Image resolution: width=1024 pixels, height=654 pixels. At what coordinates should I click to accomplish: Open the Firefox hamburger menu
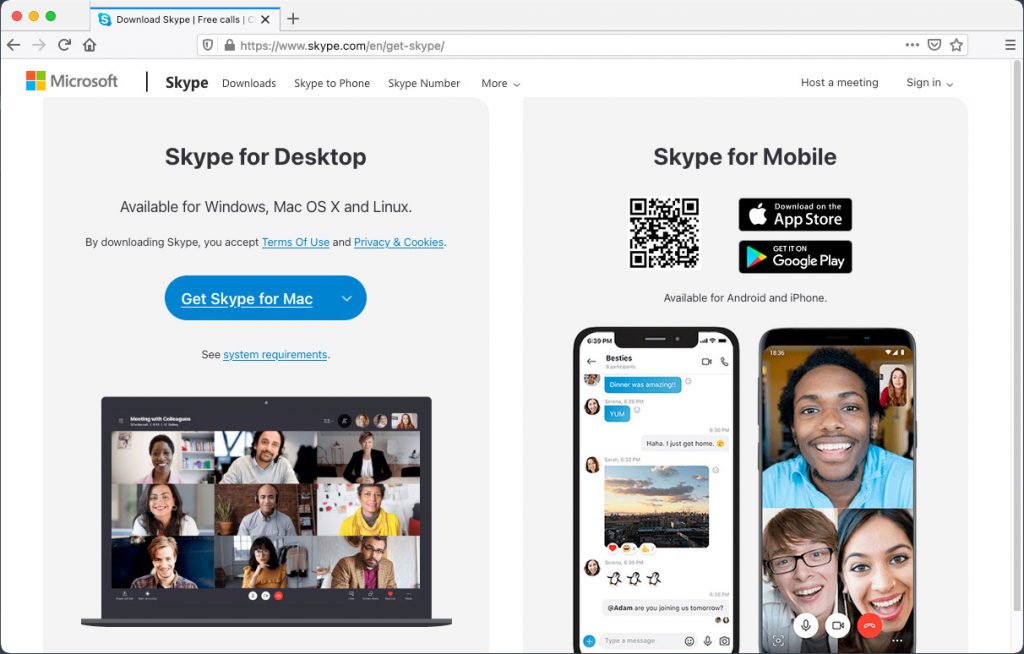pyautogui.click(x=1011, y=45)
